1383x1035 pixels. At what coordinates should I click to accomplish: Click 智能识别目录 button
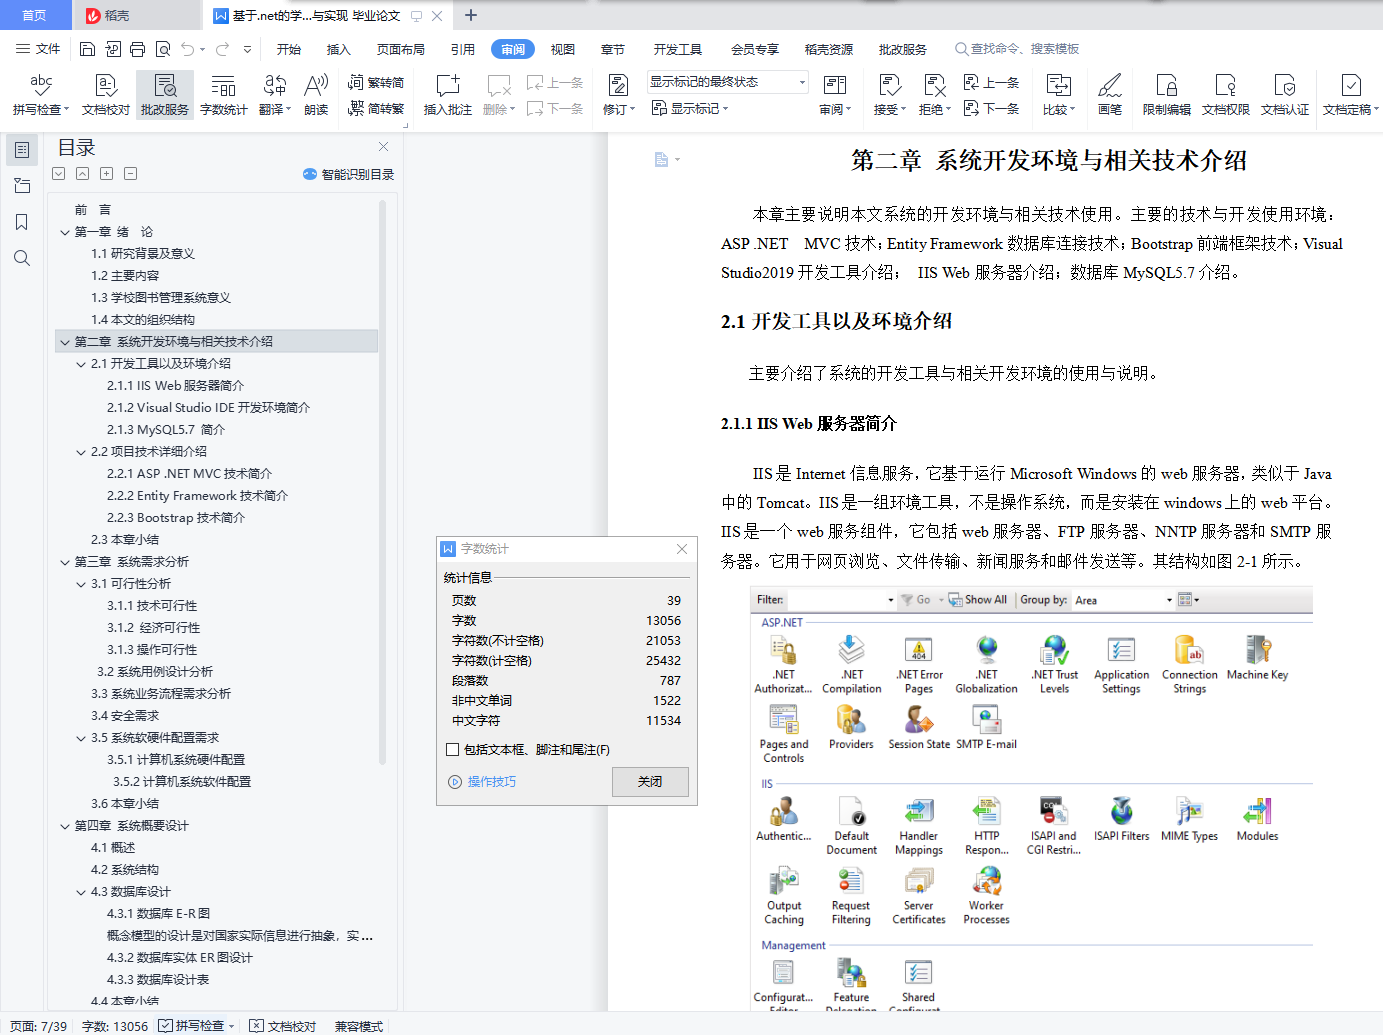349,174
